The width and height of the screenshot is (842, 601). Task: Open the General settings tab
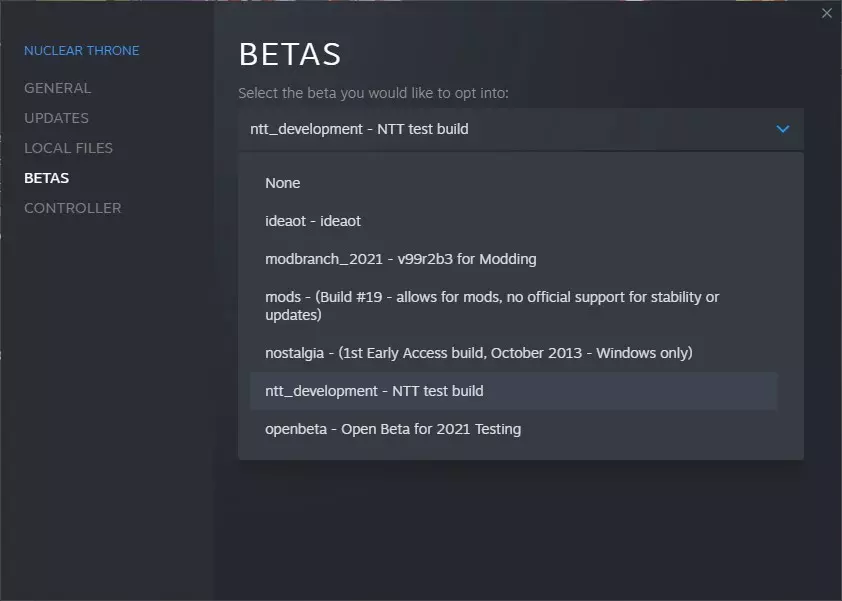(57, 88)
